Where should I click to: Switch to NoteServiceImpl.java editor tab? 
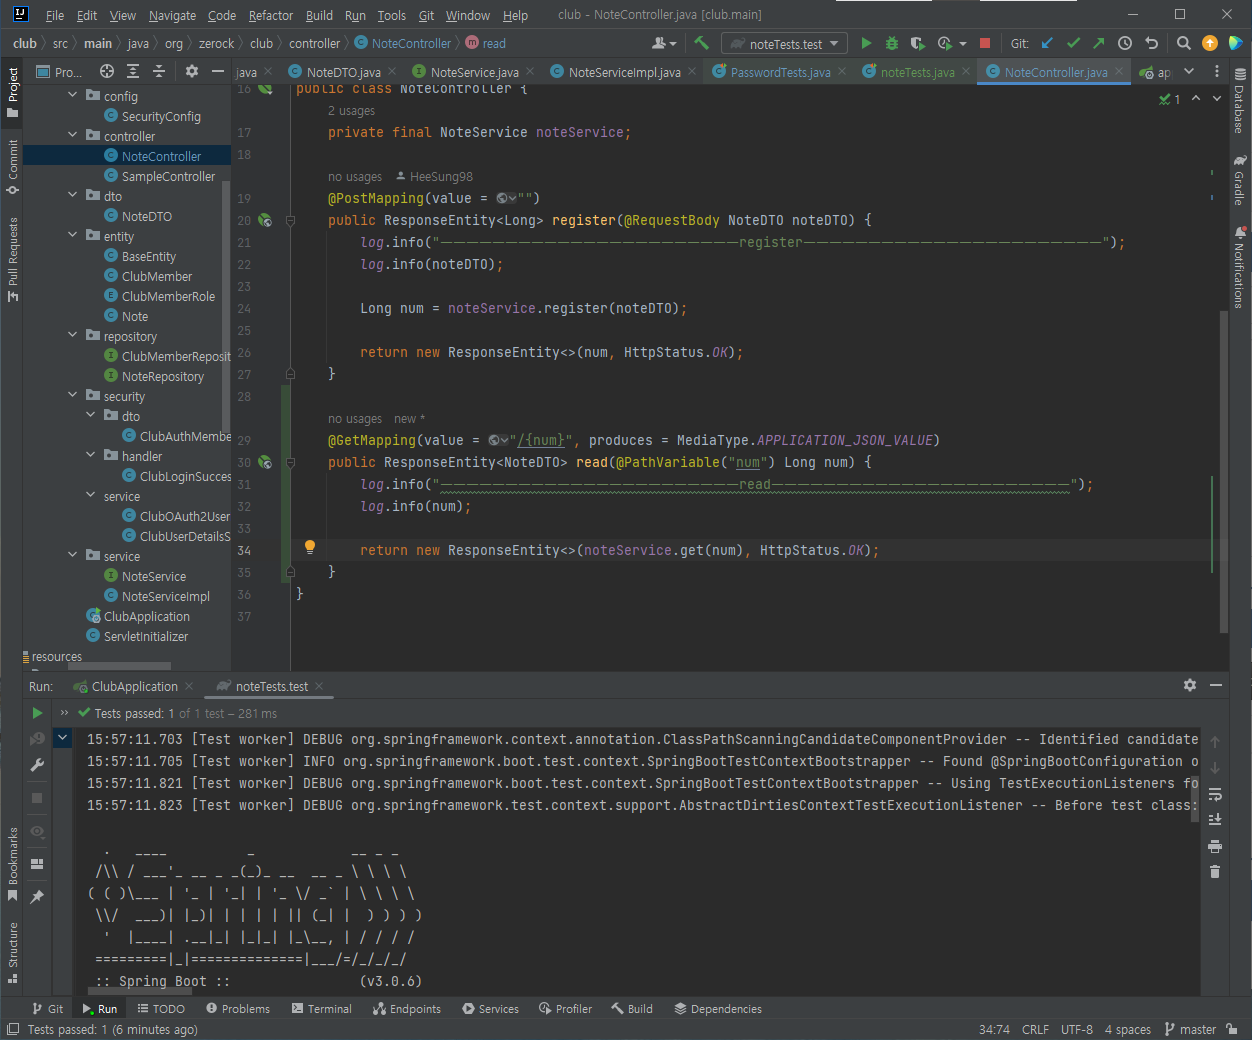coord(625,72)
